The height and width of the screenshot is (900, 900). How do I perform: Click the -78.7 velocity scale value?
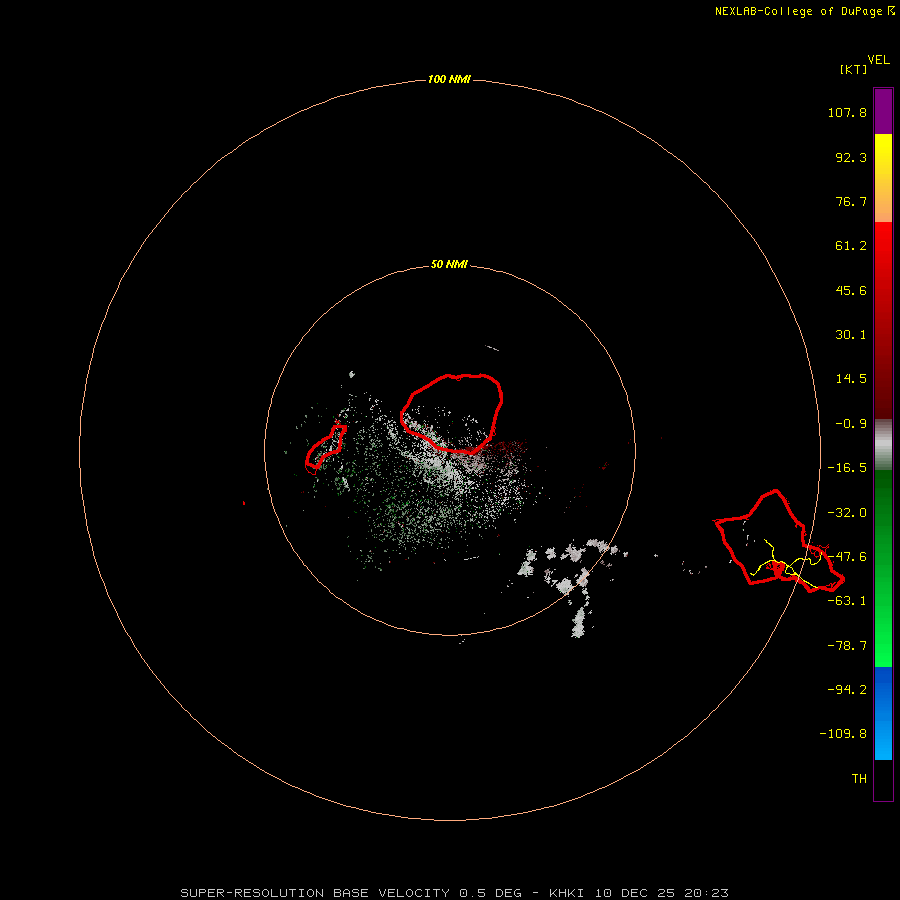(x=847, y=646)
